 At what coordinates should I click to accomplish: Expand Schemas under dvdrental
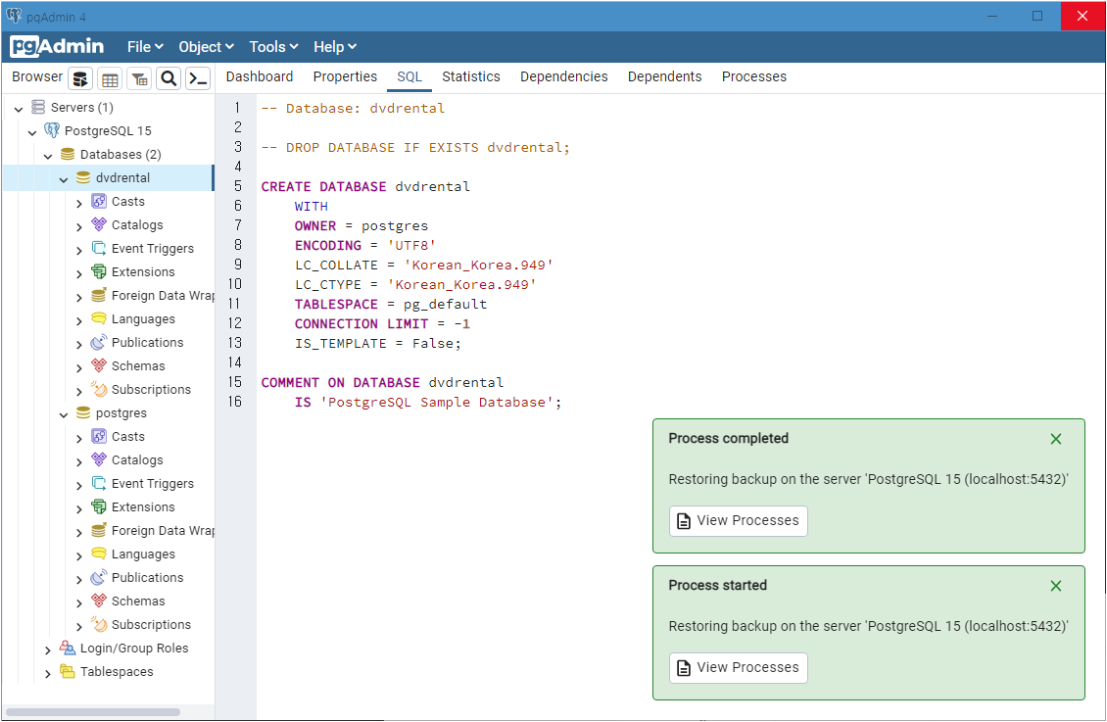coord(79,368)
